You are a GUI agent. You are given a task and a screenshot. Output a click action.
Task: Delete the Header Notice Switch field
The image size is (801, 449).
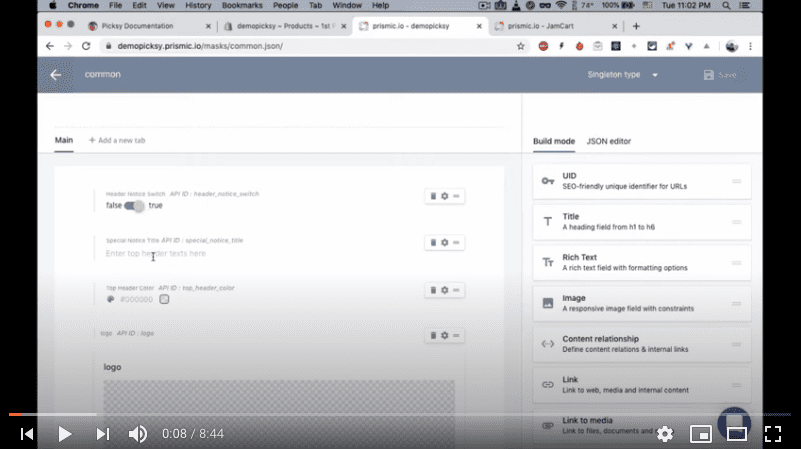click(433, 196)
